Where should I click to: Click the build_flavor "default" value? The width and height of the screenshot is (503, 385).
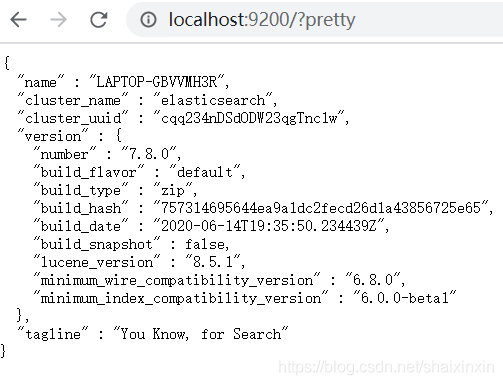[x=205, y=172]
